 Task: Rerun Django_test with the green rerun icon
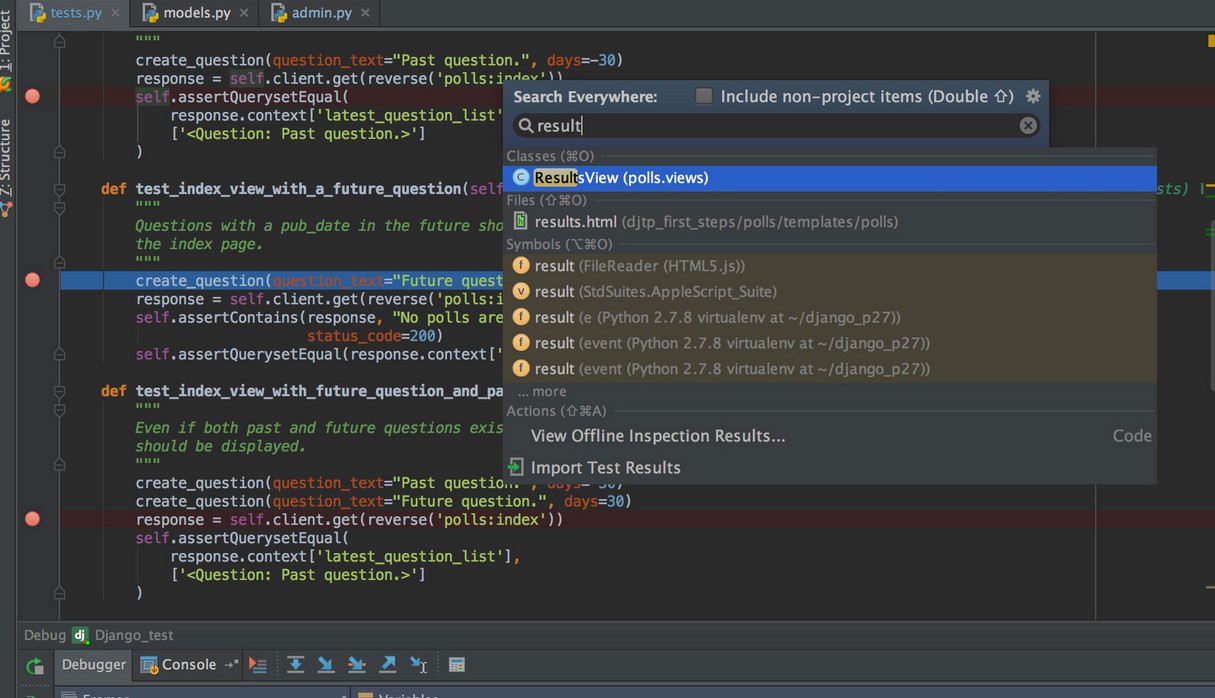(35, 666)
